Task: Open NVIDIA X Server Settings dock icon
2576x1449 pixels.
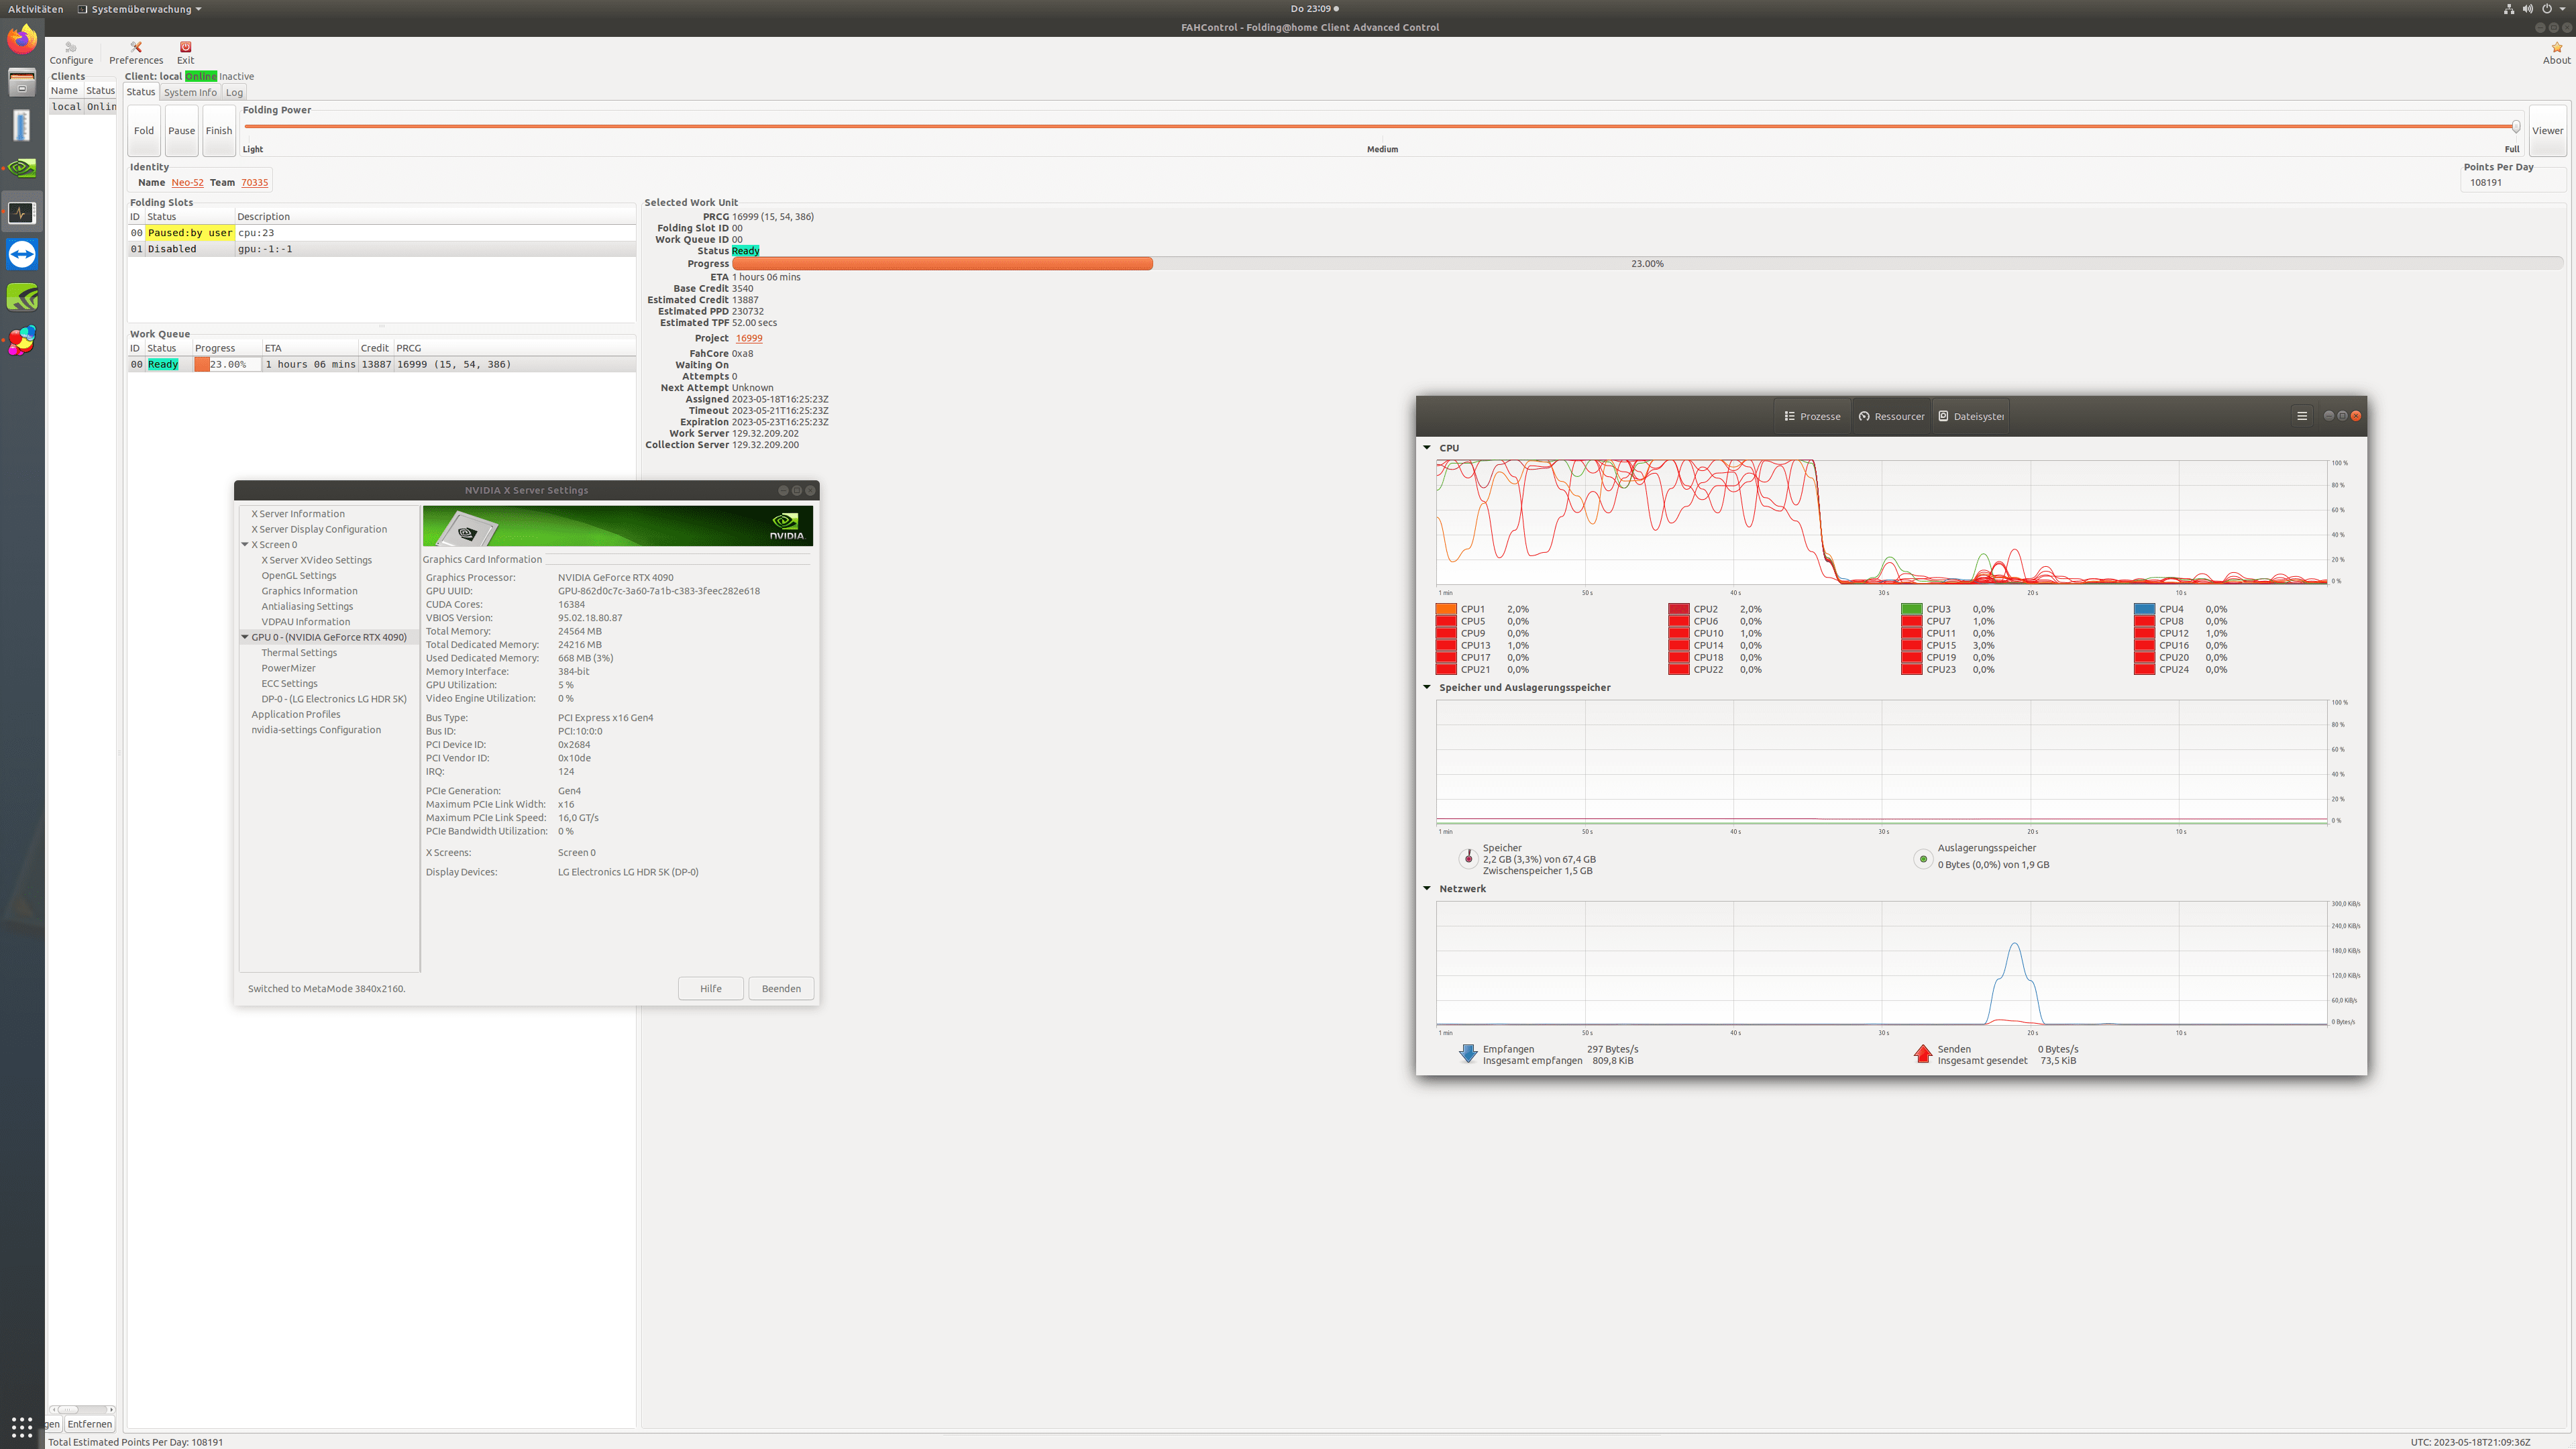Action: (22, 168)
